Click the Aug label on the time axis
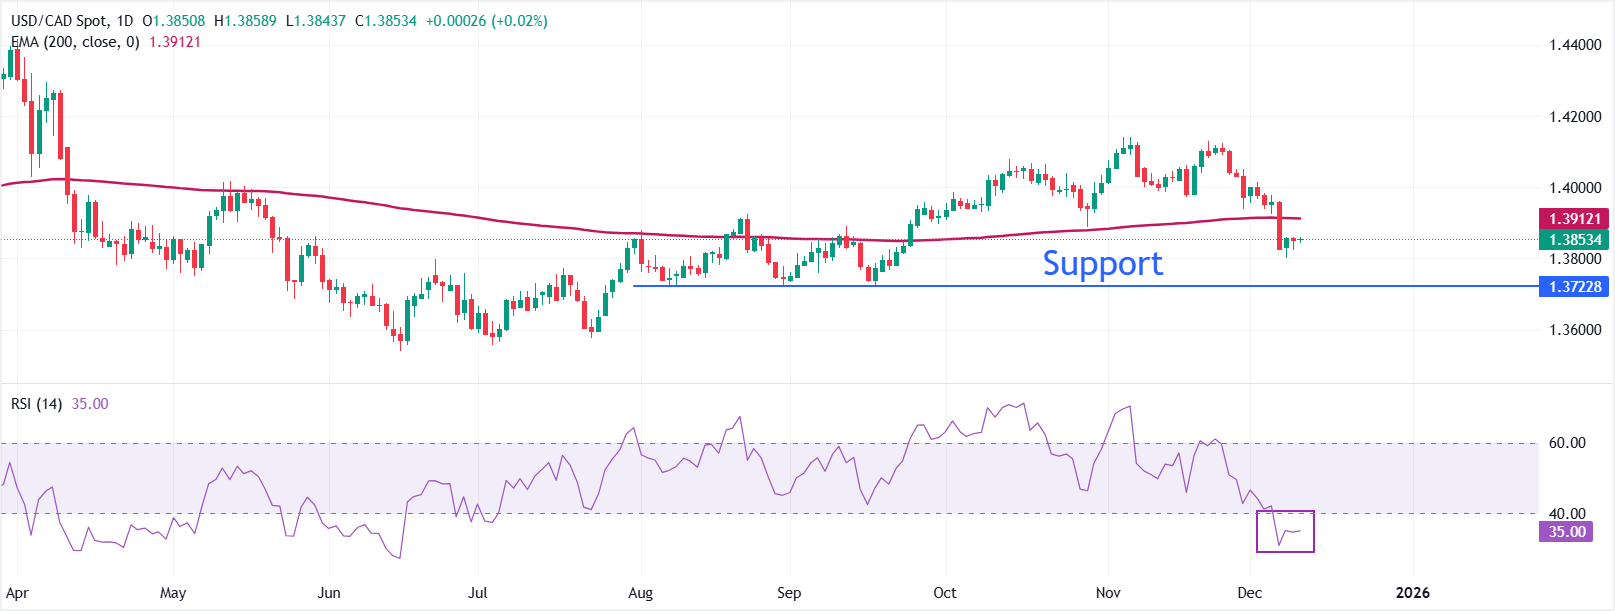The width and height of the screenshot is (1615, 611). click(640, 593)
